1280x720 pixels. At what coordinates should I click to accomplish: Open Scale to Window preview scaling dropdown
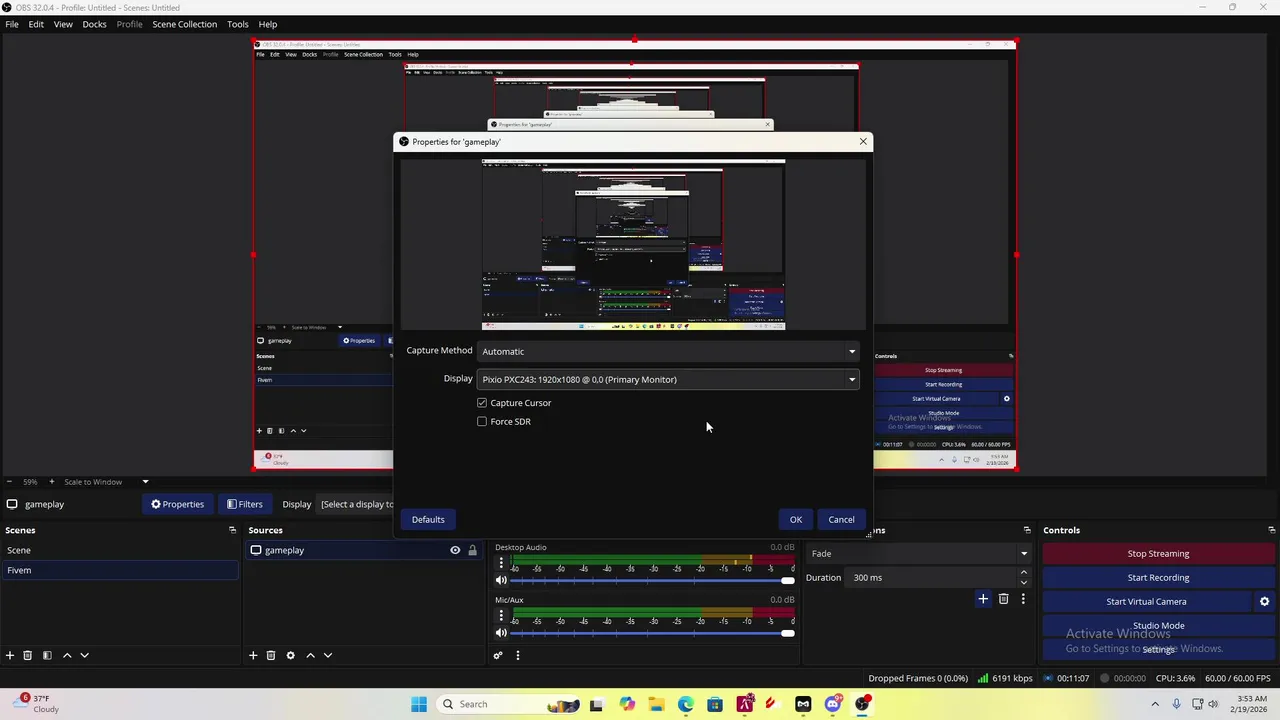pos(106,482)
